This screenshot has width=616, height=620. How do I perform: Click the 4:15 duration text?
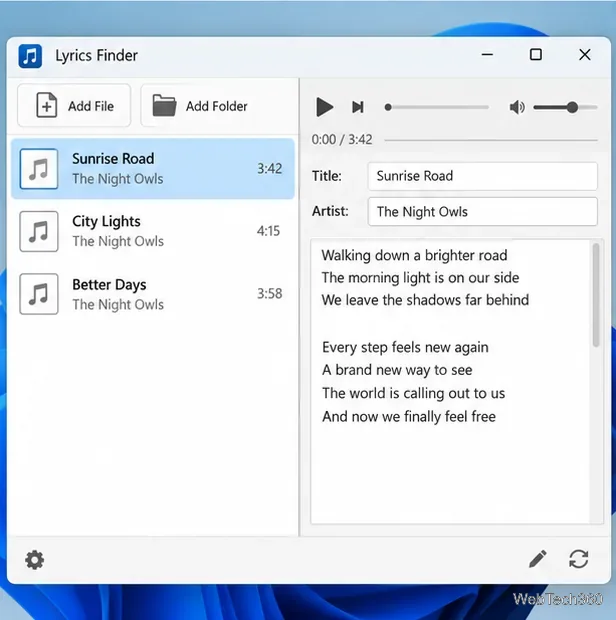pyautogui.click(x=268, y=231)
